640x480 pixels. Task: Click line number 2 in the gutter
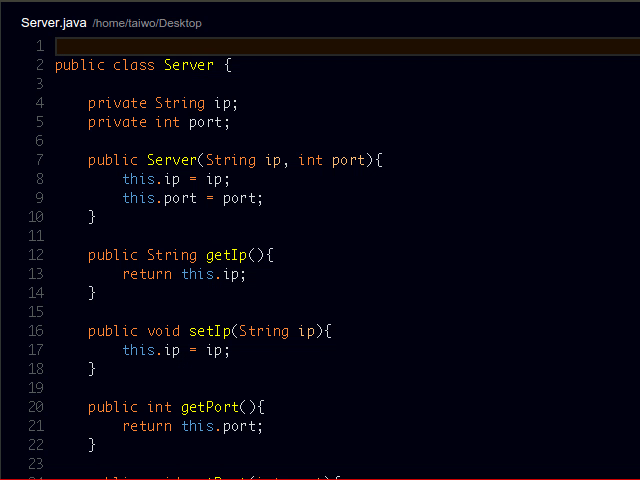pos(40,65)
